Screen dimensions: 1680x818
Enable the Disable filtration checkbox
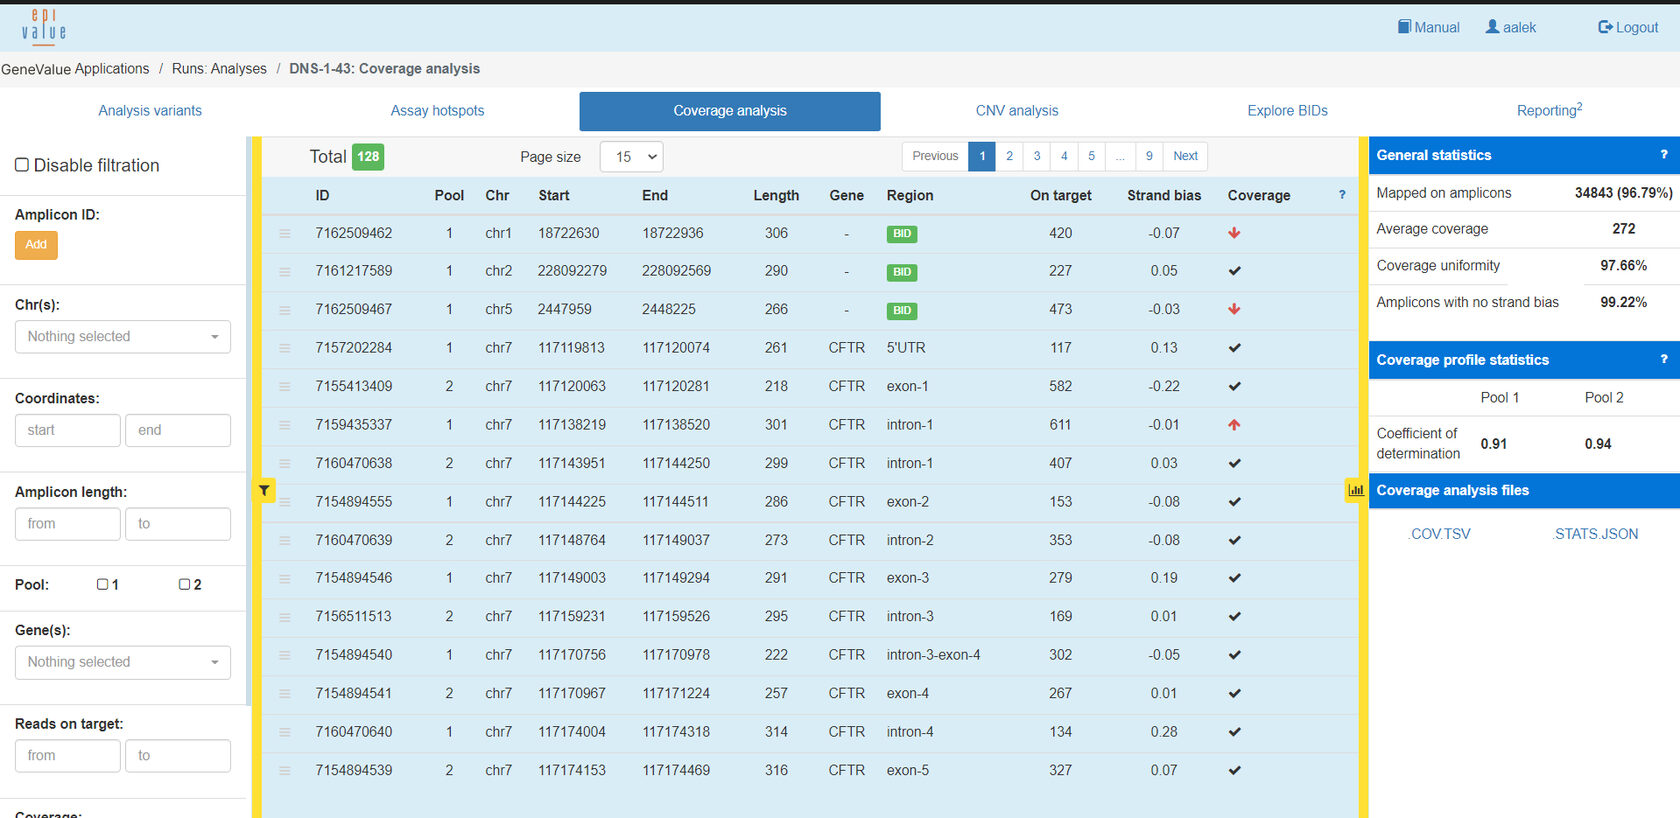tap(22, 165)
